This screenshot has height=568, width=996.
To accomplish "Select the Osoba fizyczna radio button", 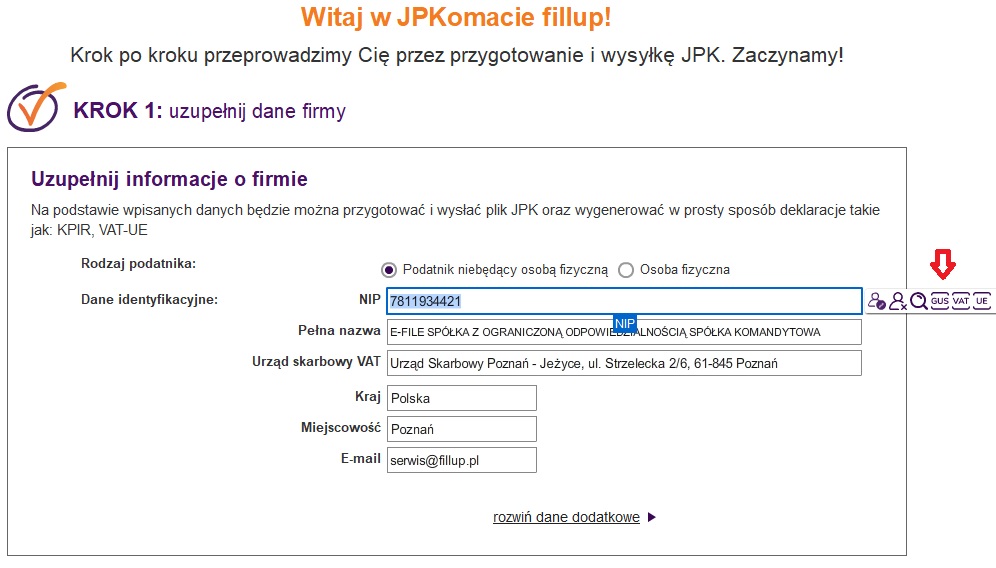I will point(626,270).
